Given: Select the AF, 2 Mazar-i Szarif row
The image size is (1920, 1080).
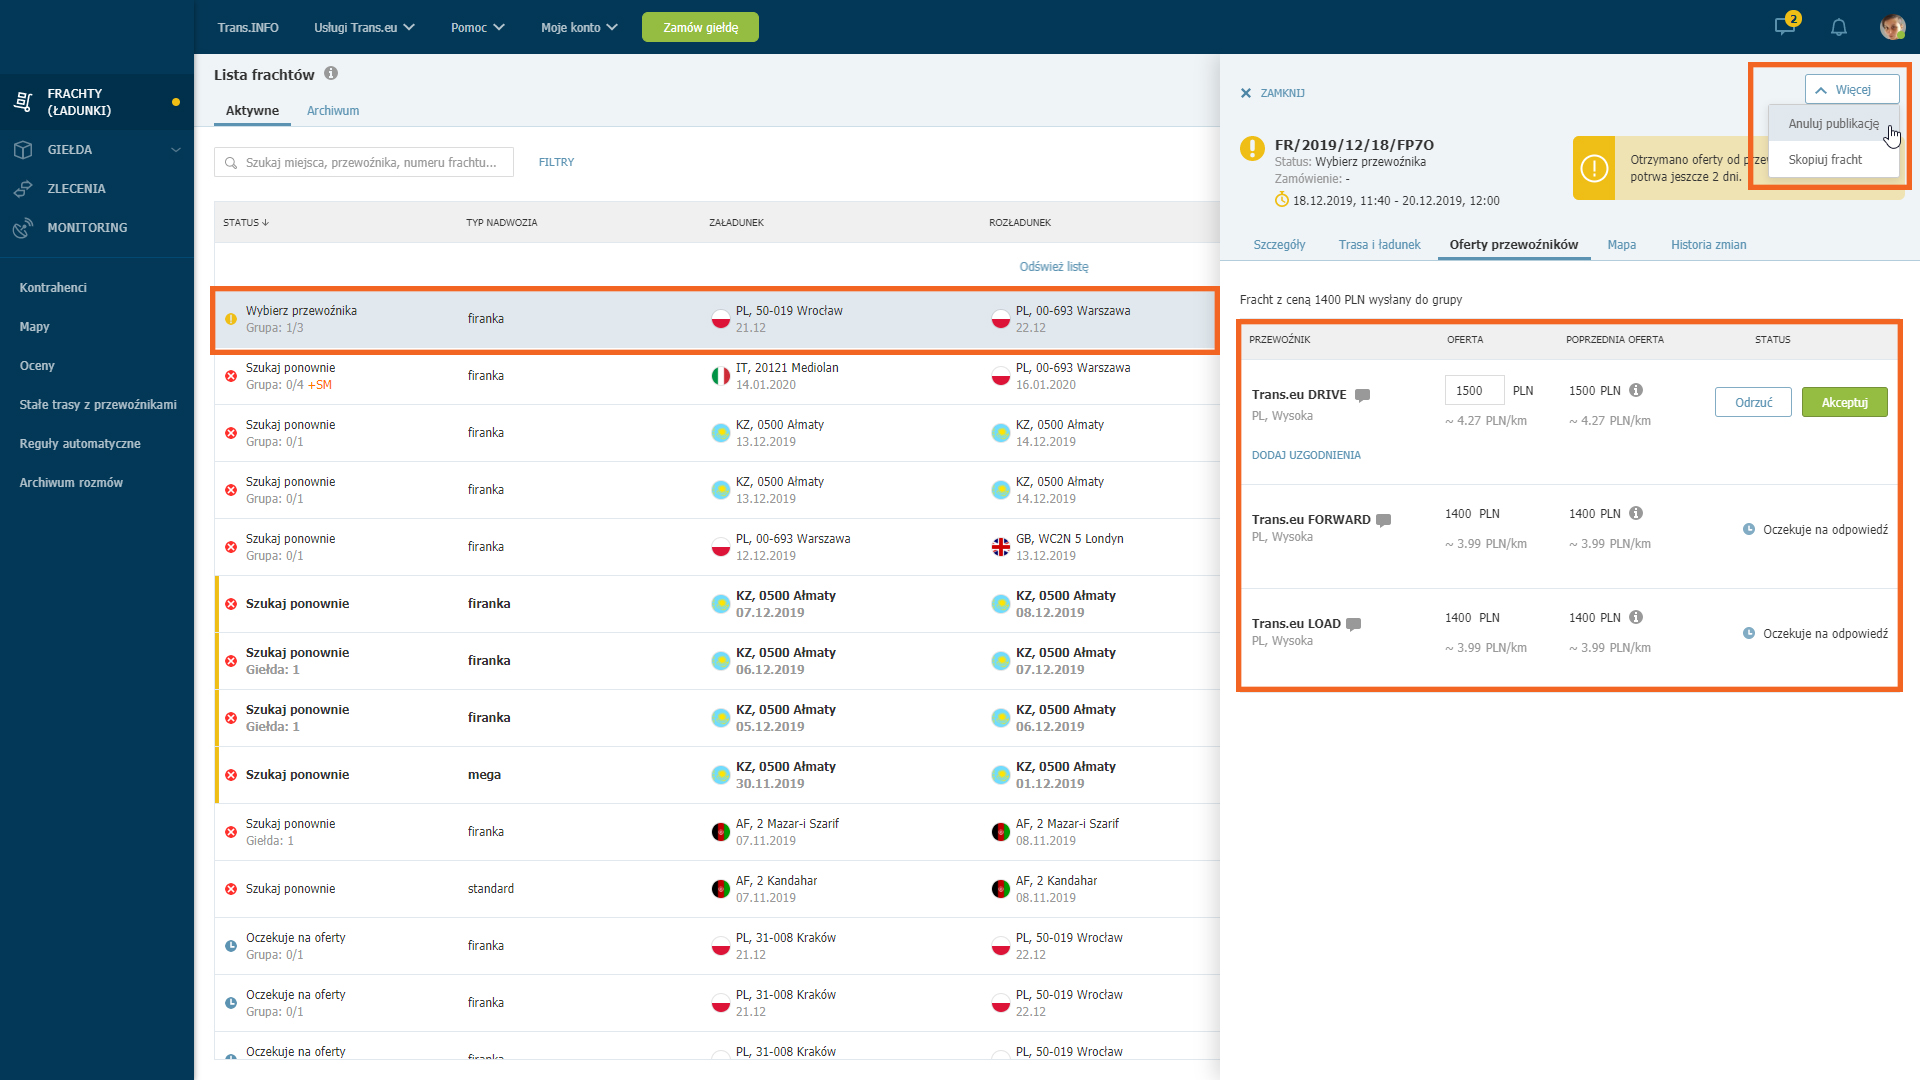Looking at the screenshot, I should [717, 832].
